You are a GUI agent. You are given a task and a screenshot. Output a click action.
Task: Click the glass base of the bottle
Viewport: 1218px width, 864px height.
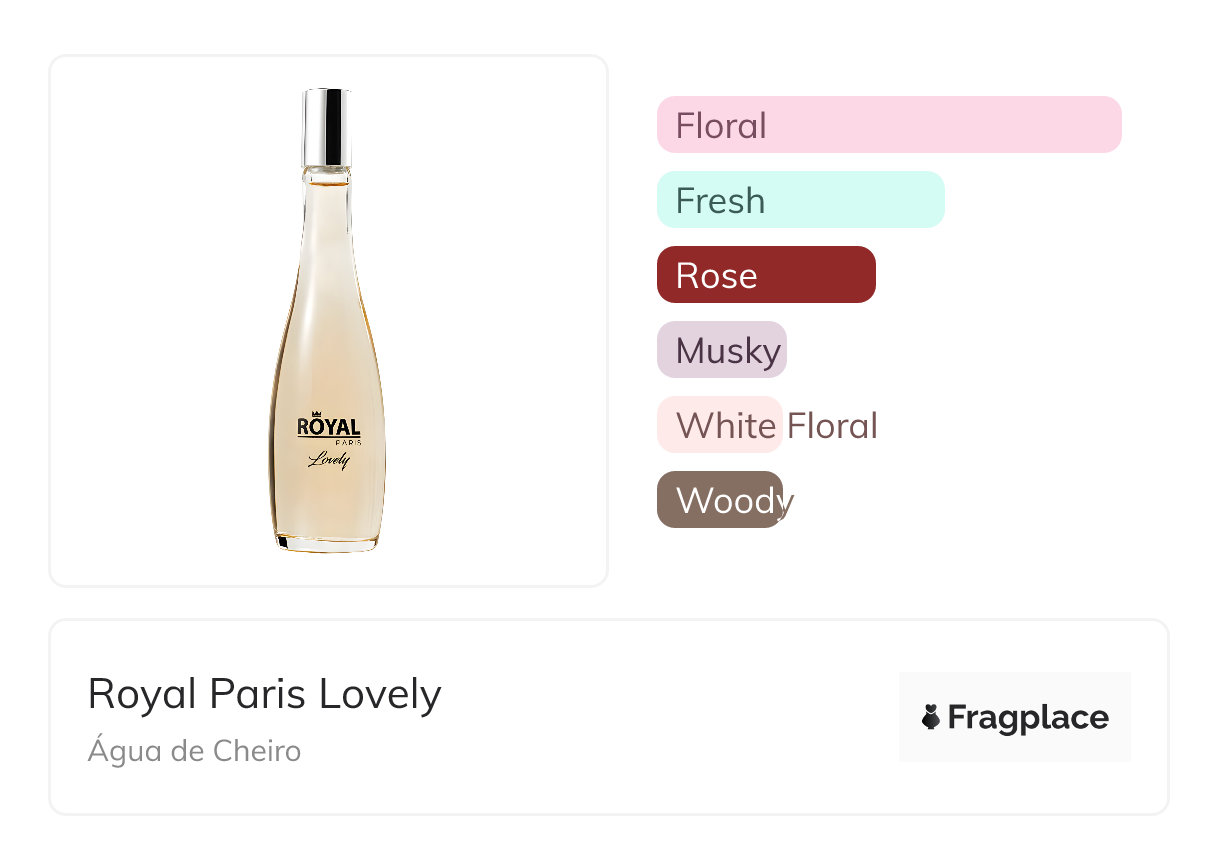pos(328,543)
